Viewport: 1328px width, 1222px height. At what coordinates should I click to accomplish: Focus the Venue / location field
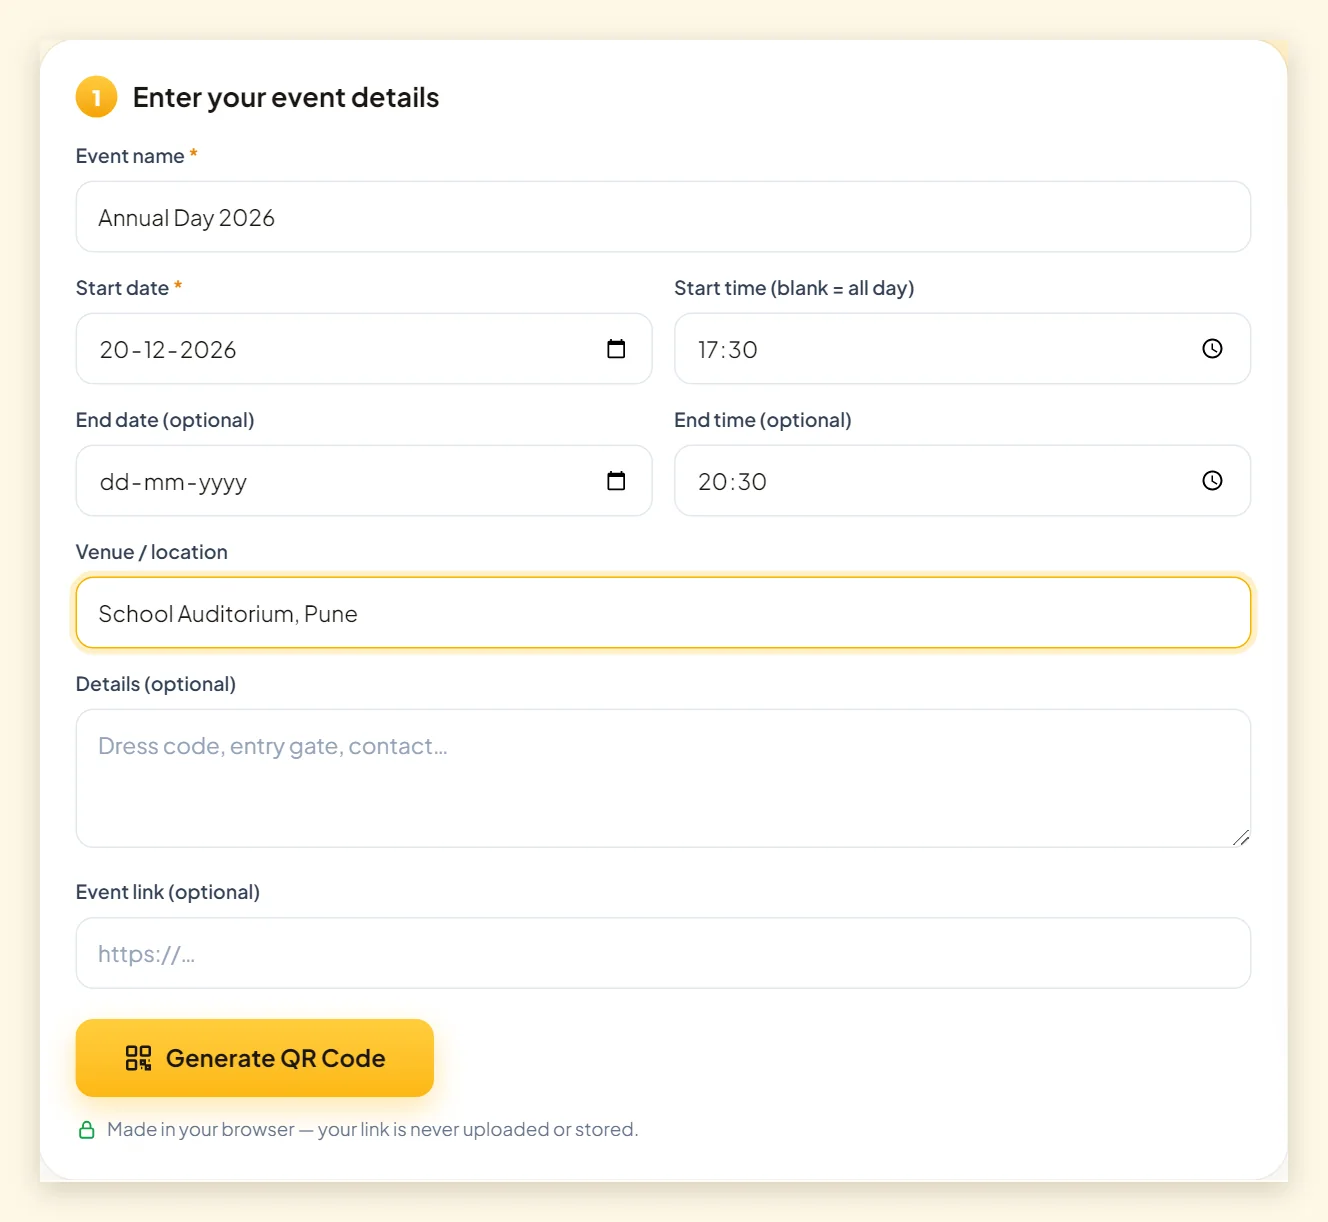[x=663, y=613]
